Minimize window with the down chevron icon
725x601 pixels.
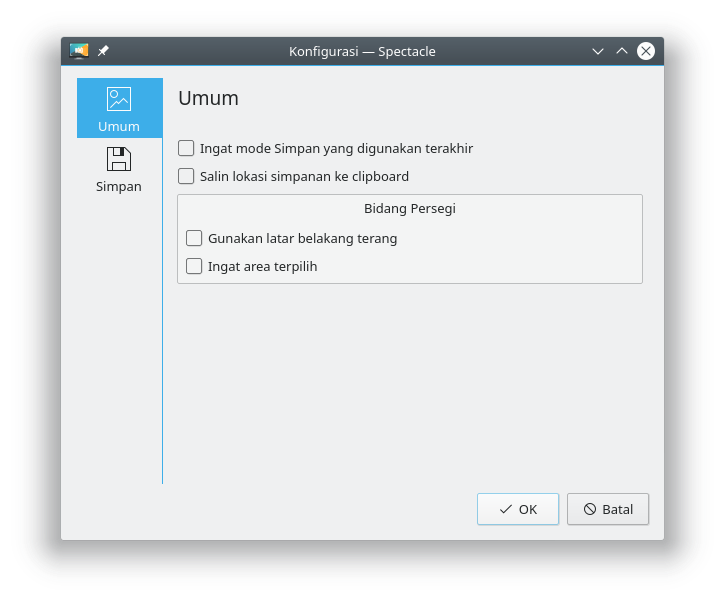tap(598, 51)
